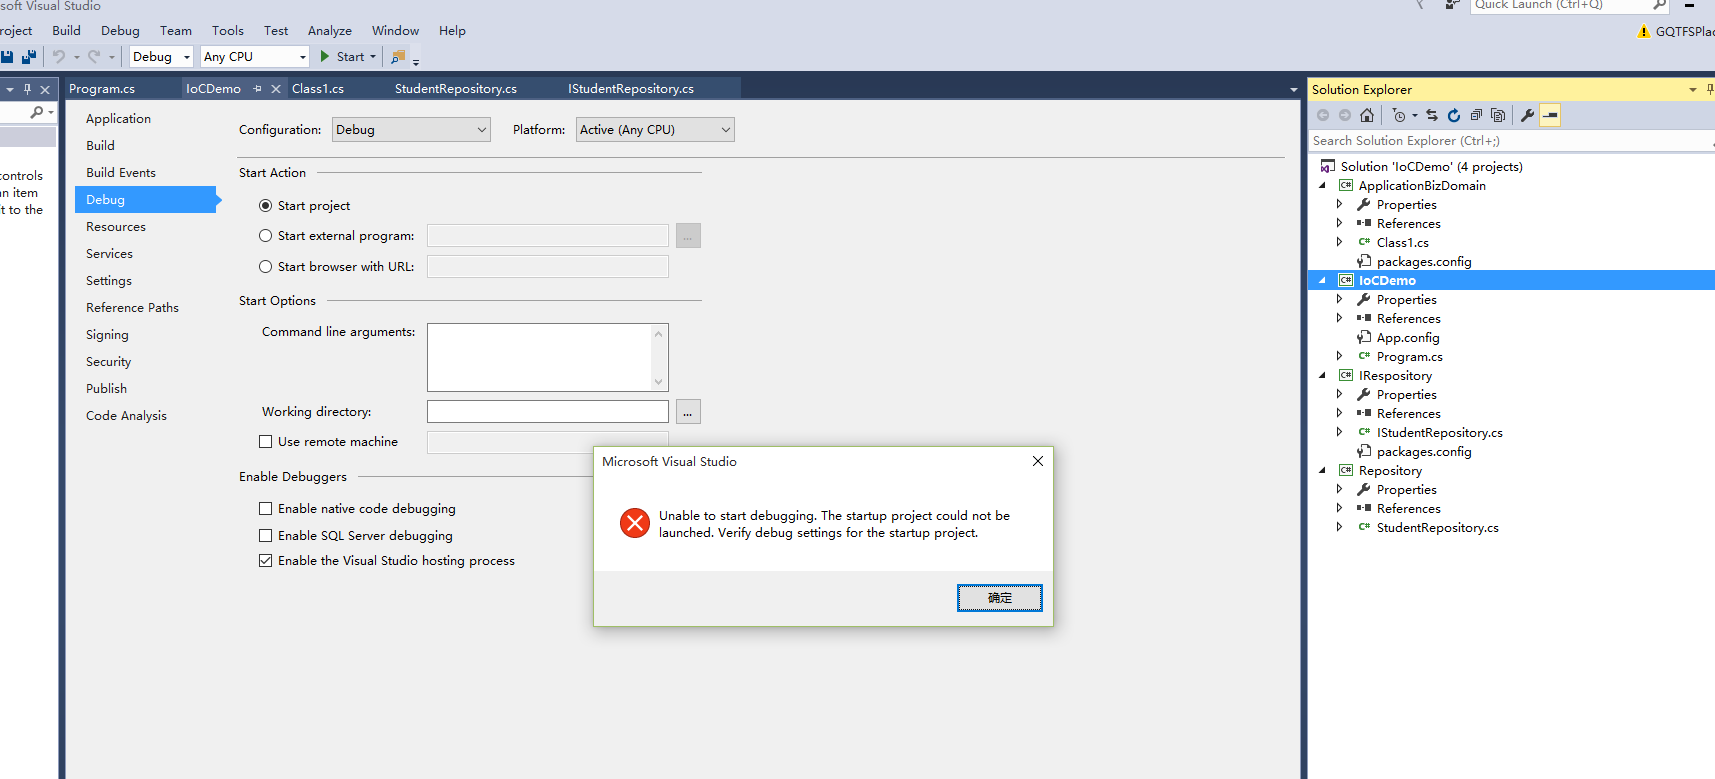The height and width of the screenshot is (779, 1715).
Task: Expand IStudentRepository.cs node in tree
Action: click(x=1340, y=433)
